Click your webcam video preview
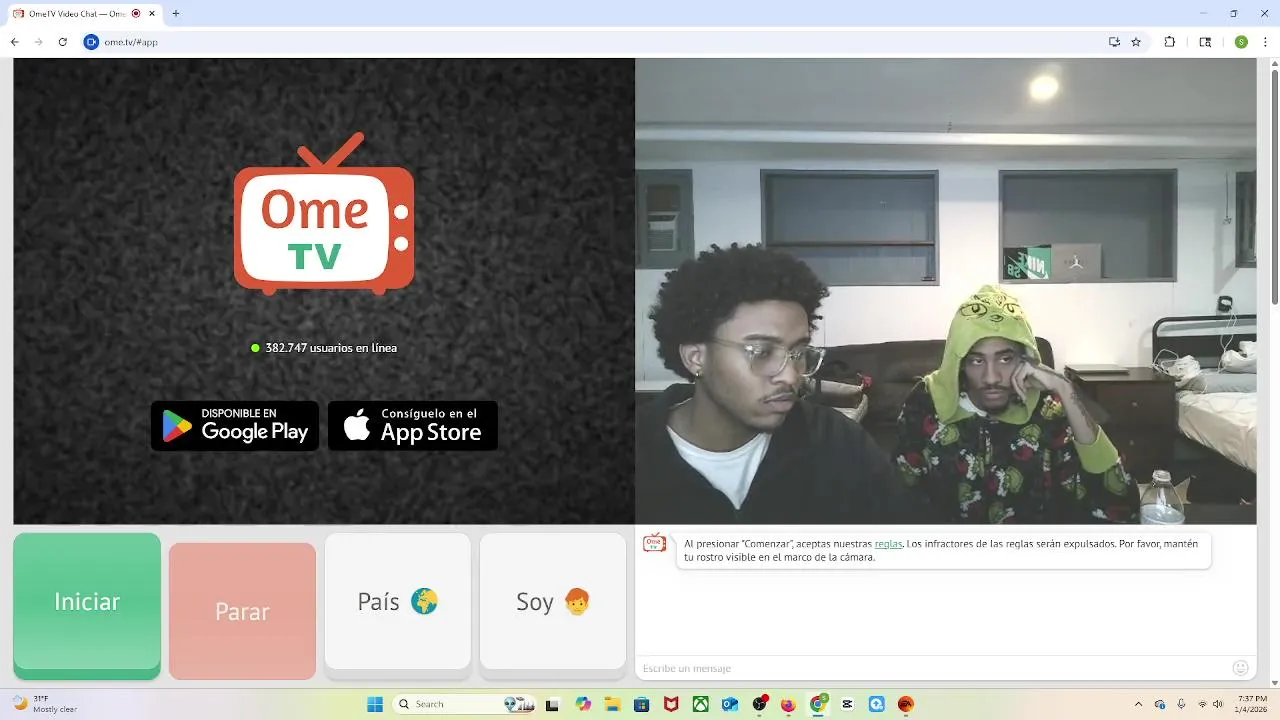Viewport: 1280px width, 720px height. point(945,291)
